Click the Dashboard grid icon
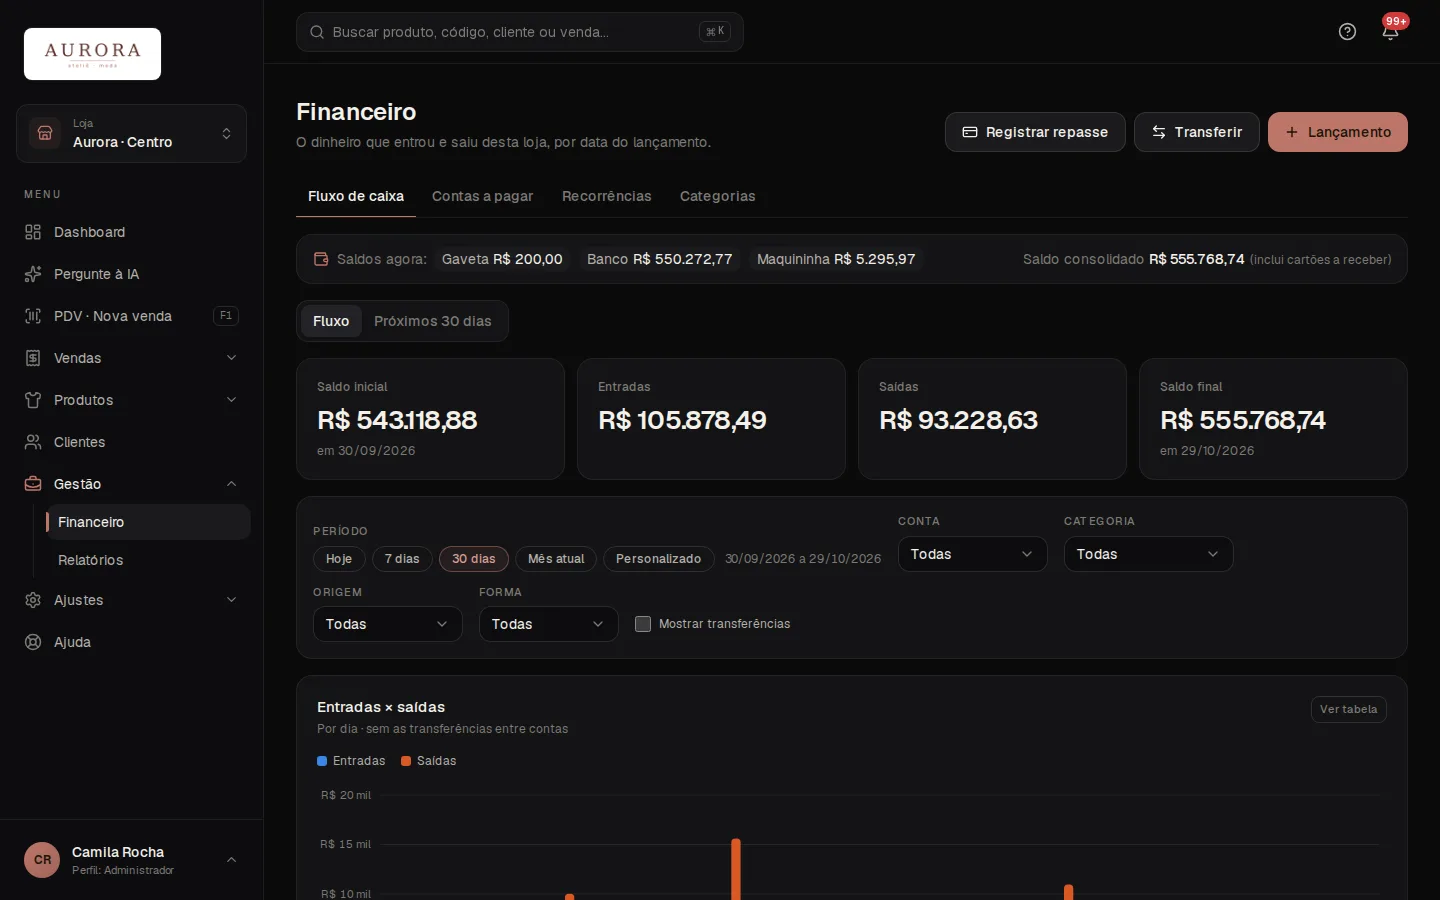 click(x=33, y=232)
